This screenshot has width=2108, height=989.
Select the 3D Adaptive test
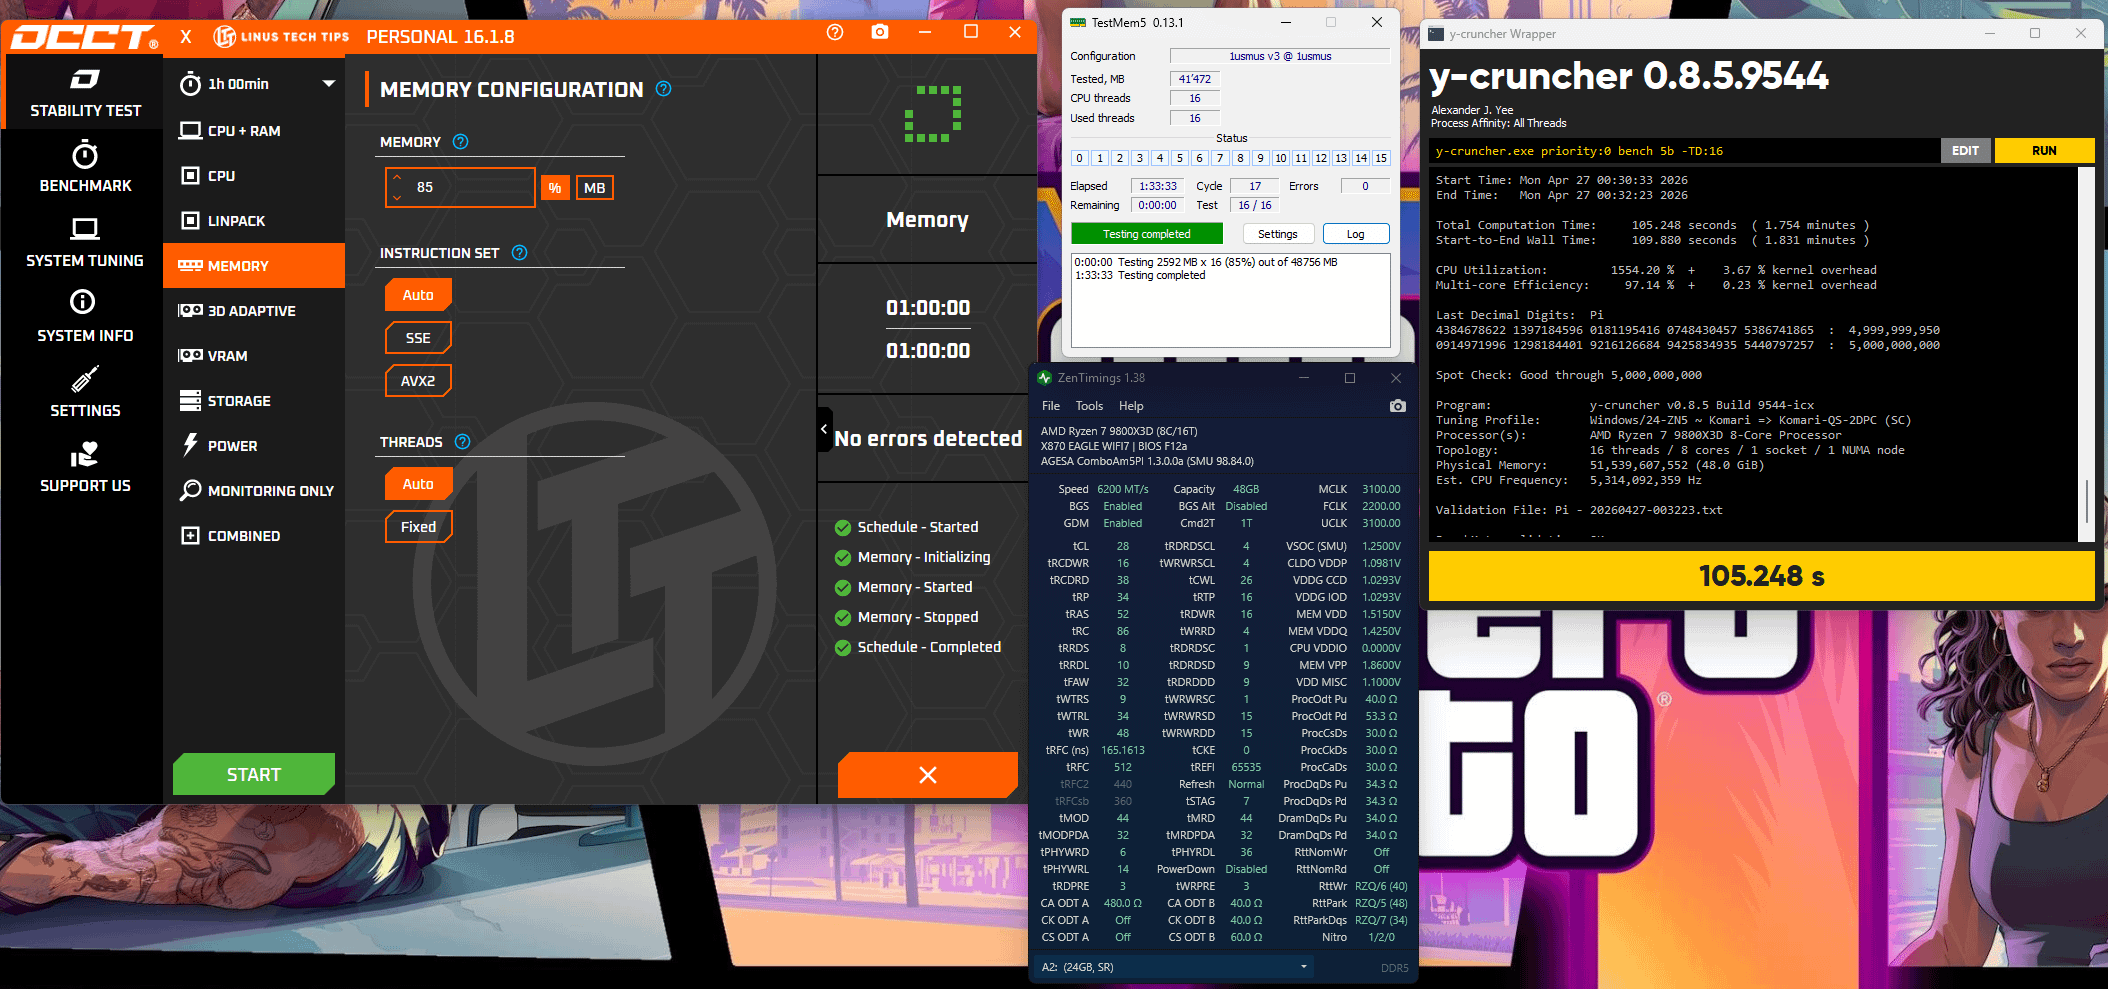click(252, 311)
